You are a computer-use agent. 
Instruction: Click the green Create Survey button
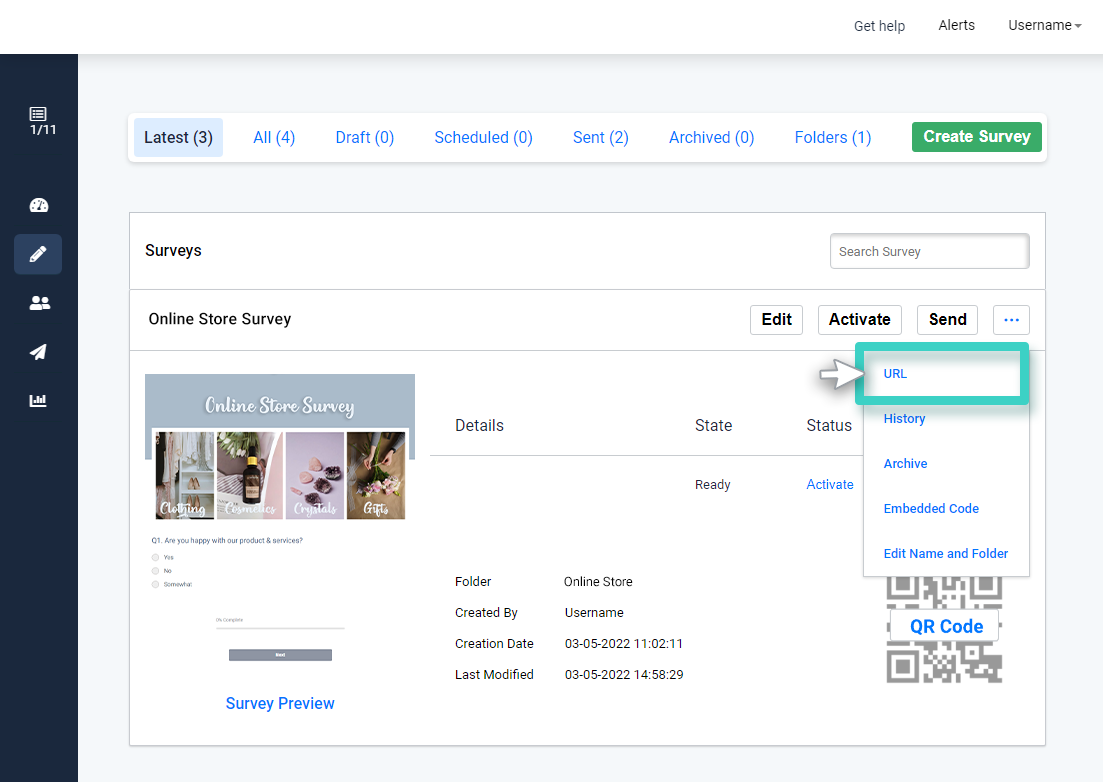click(976, 137)
